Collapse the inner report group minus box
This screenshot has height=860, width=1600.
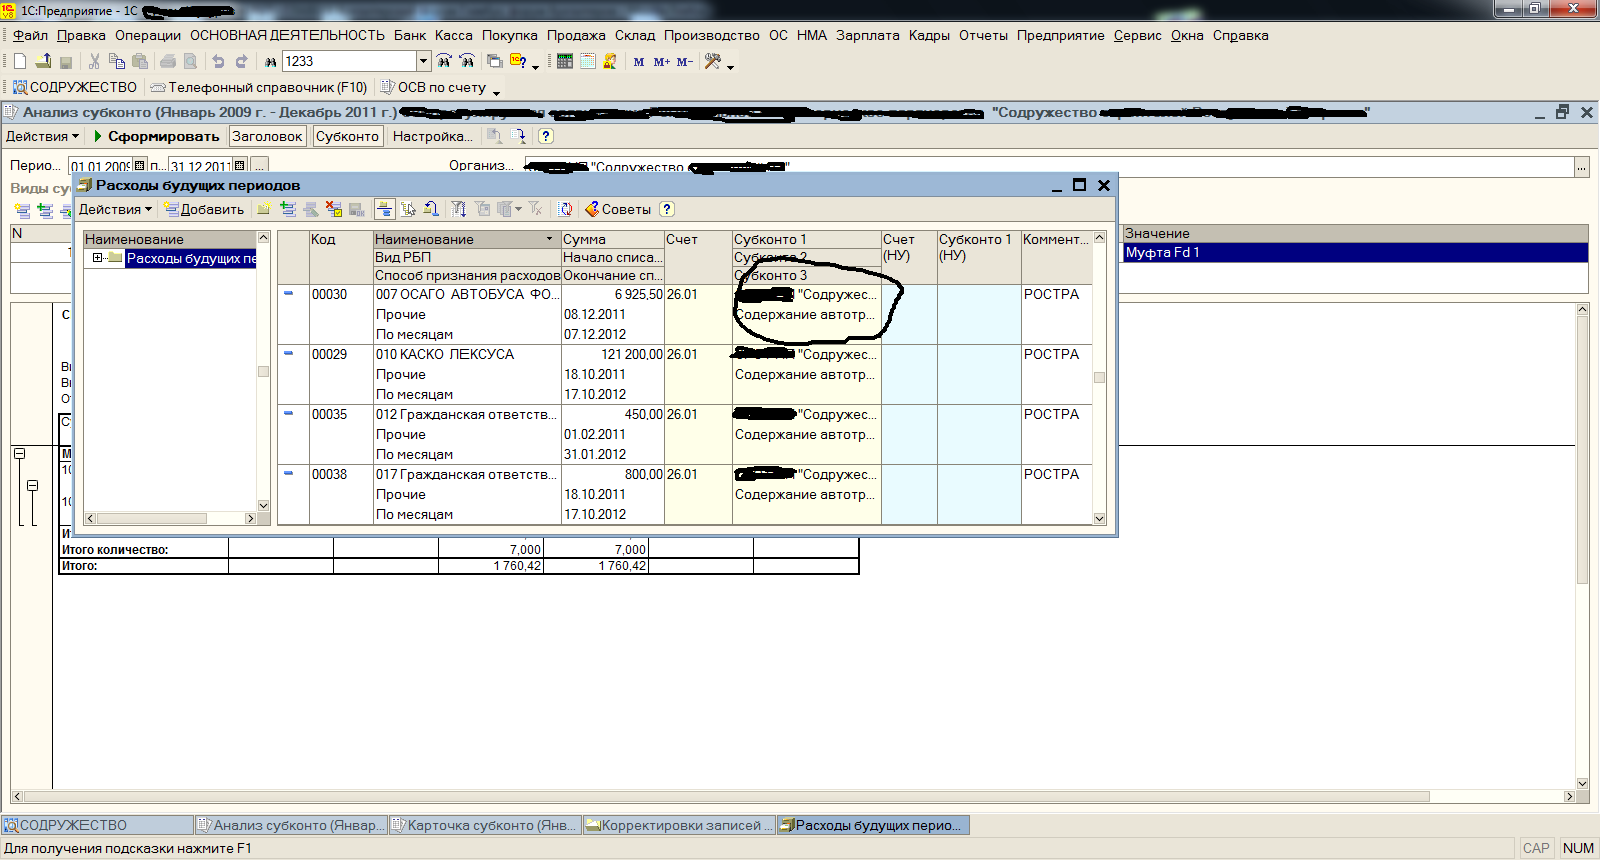32,485
